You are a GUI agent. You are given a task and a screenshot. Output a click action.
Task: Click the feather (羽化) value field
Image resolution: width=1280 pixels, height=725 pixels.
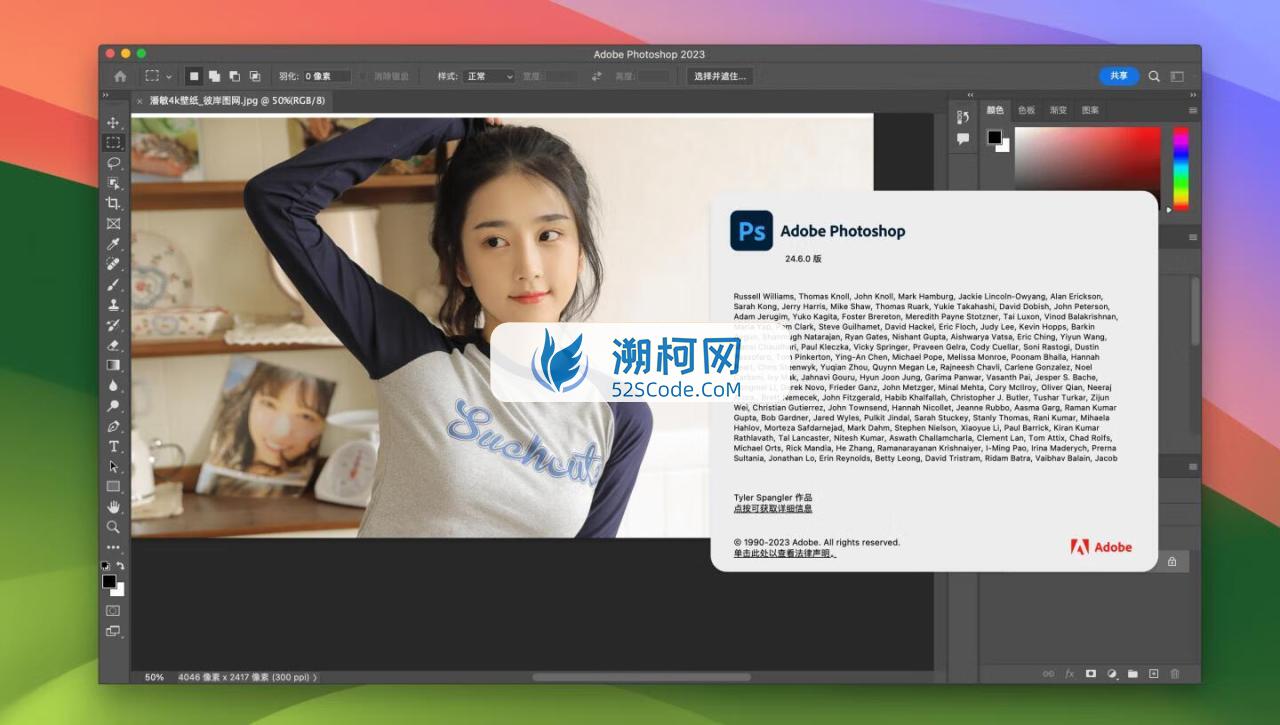pos(327,76)
